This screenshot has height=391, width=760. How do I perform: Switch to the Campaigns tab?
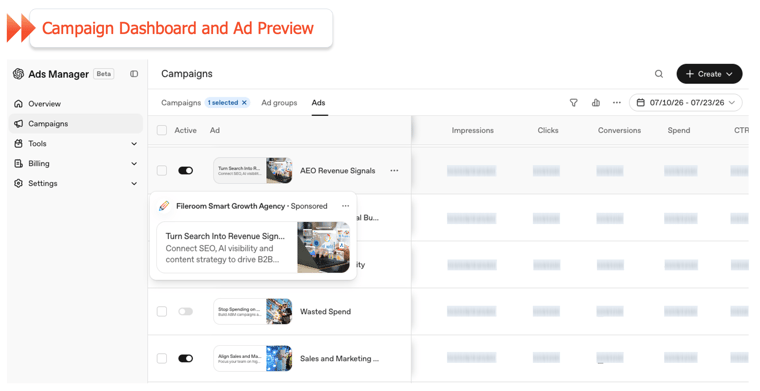pyautogui.click(x=181, y=103)
